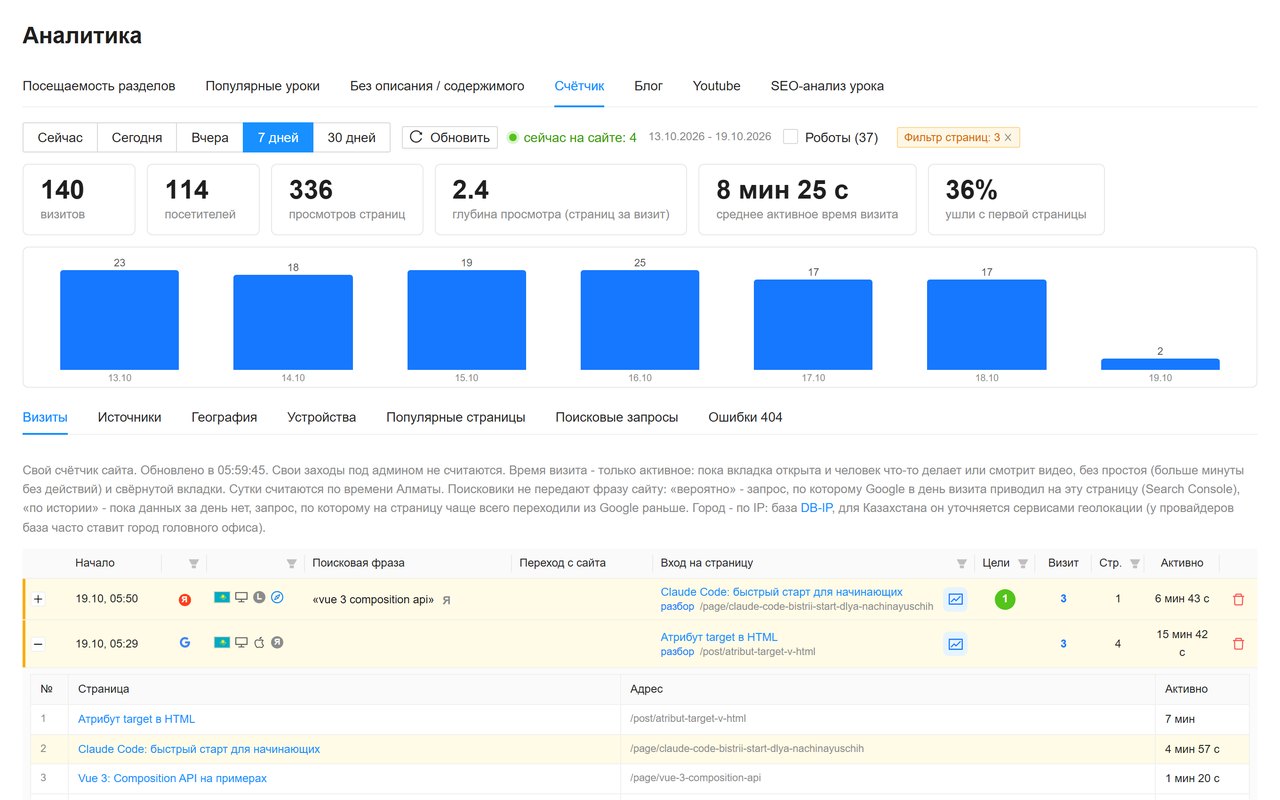1280x800 pixels.
Task: Click the green goals badge showing 1
Action: [x=1005, y=599]
